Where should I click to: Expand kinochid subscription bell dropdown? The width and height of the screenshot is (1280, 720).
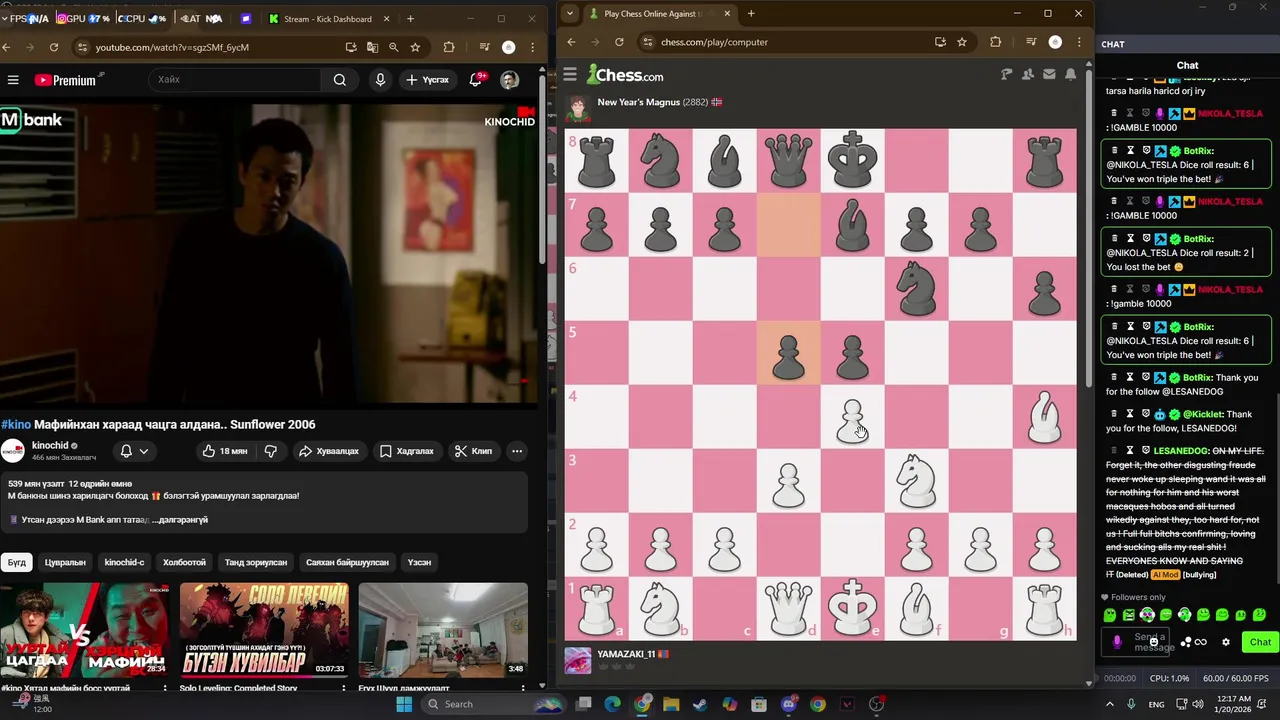pos(134,451)
